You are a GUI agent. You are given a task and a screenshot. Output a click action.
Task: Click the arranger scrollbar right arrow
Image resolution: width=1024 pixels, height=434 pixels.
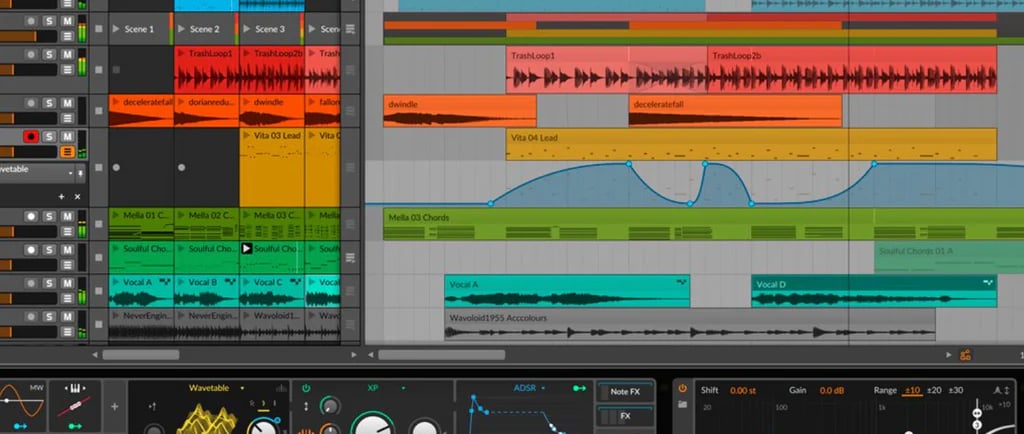coord(949,355)
